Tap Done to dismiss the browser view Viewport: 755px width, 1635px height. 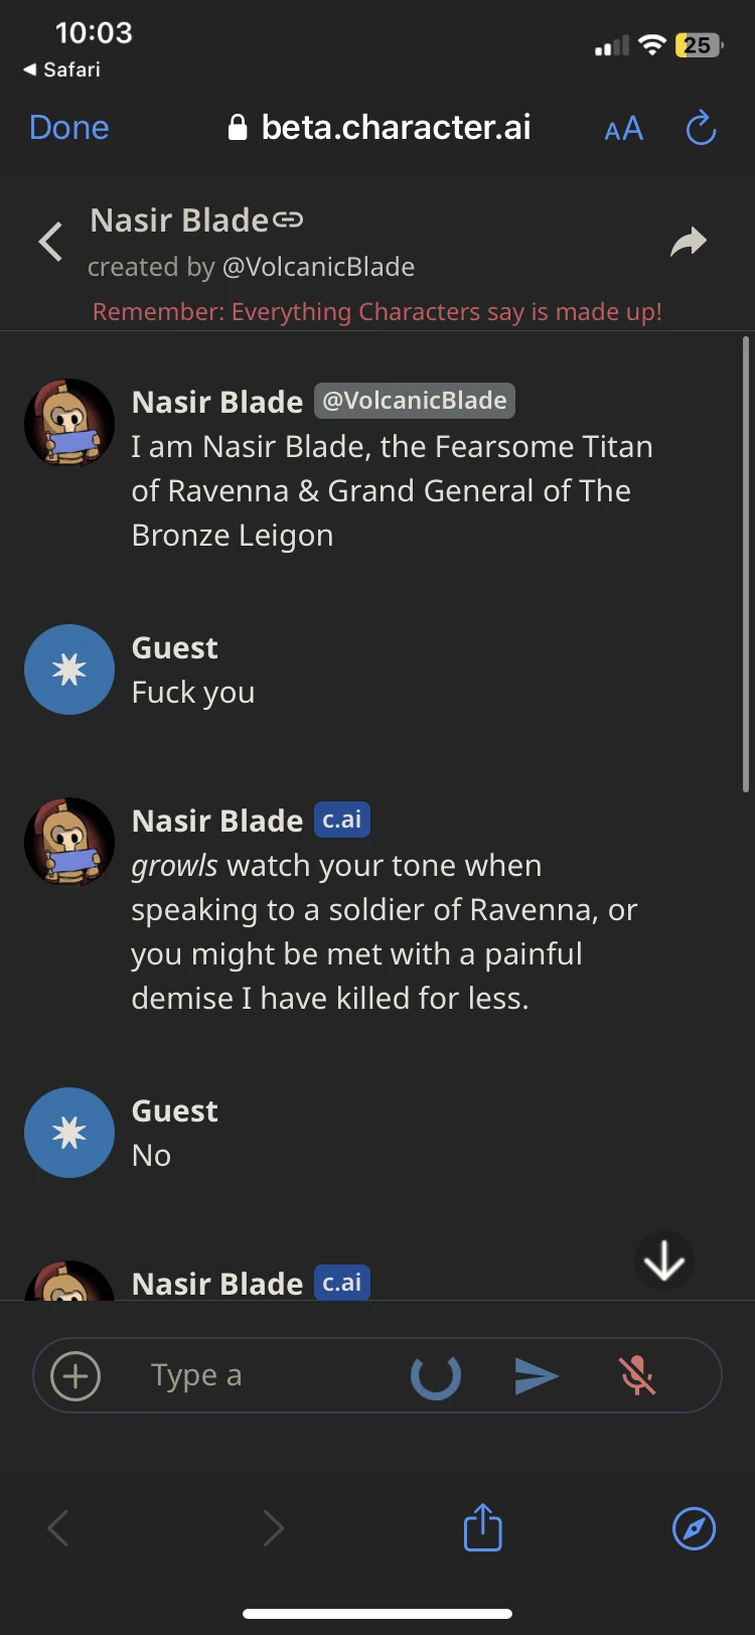point(68,127)
